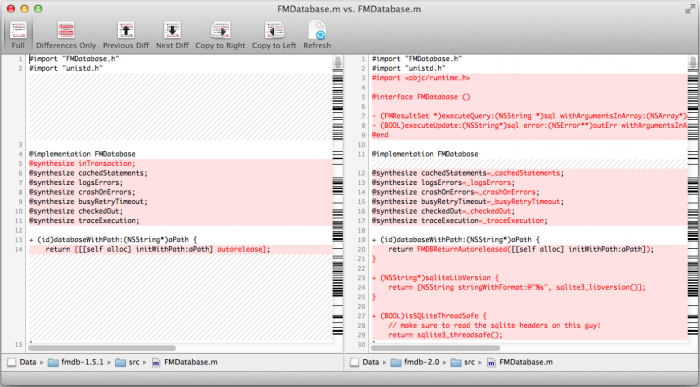This screenshot has width=700, height=387.
Task: Click the '@end' line in right pane
Action: (529, 135)
